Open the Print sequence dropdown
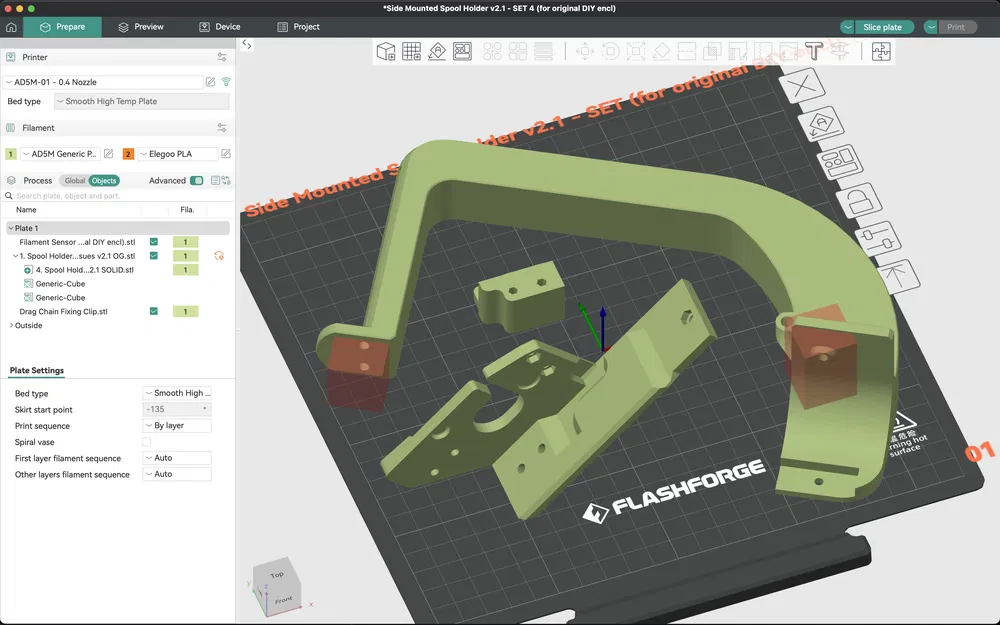The image size is (1000, 625). tap(177, 426)
